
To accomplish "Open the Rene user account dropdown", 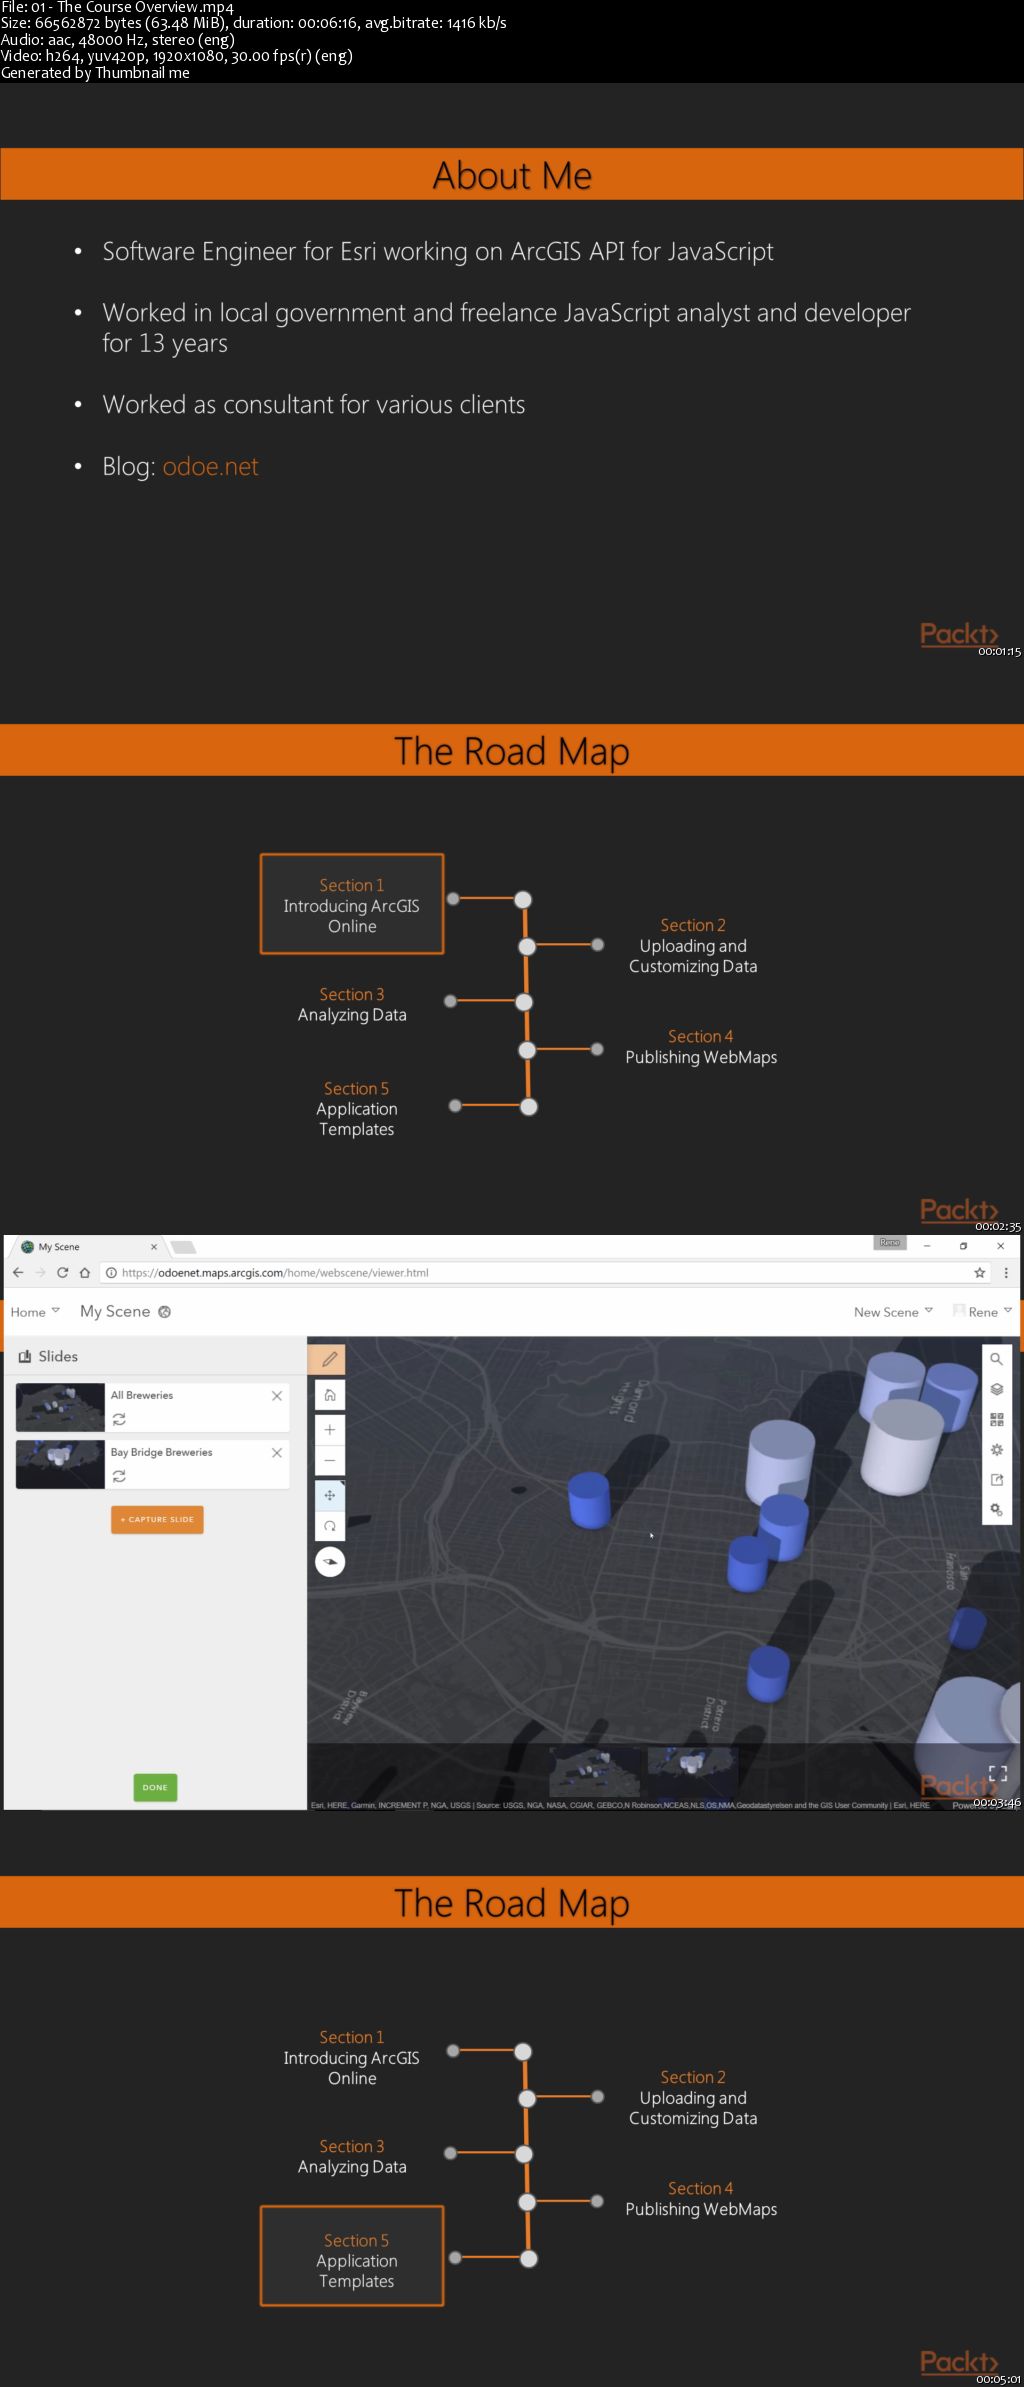I will click(983, 1312).
